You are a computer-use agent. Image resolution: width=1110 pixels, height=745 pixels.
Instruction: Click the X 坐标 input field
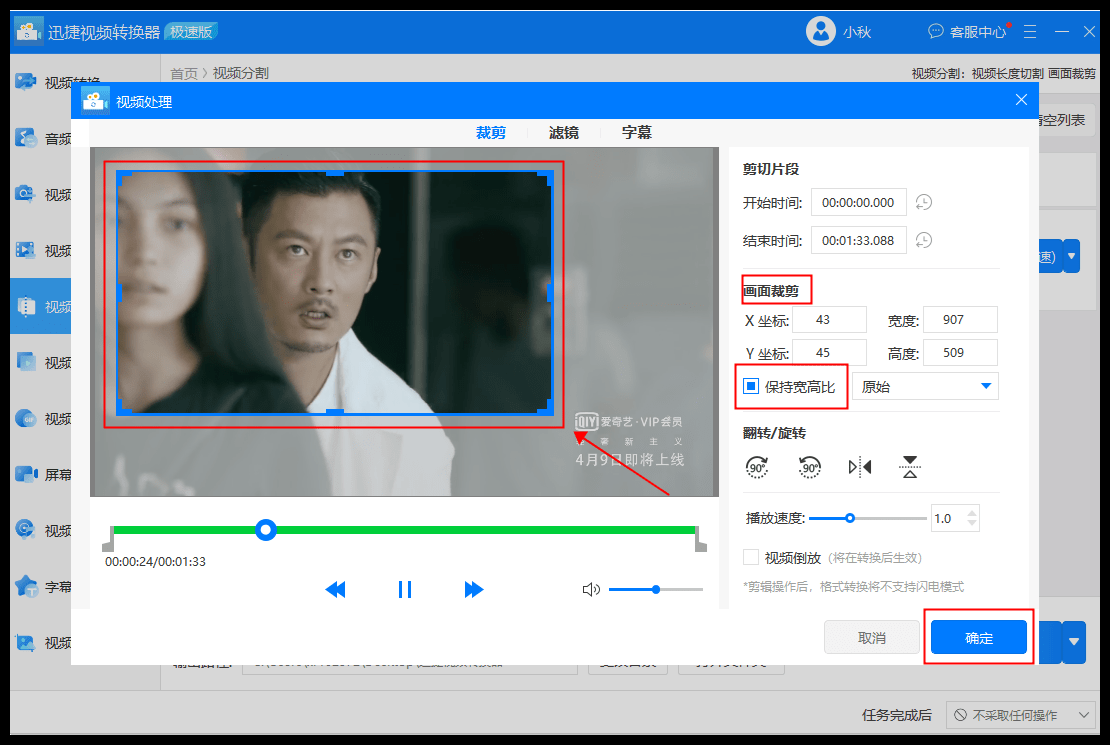(829, 320)
